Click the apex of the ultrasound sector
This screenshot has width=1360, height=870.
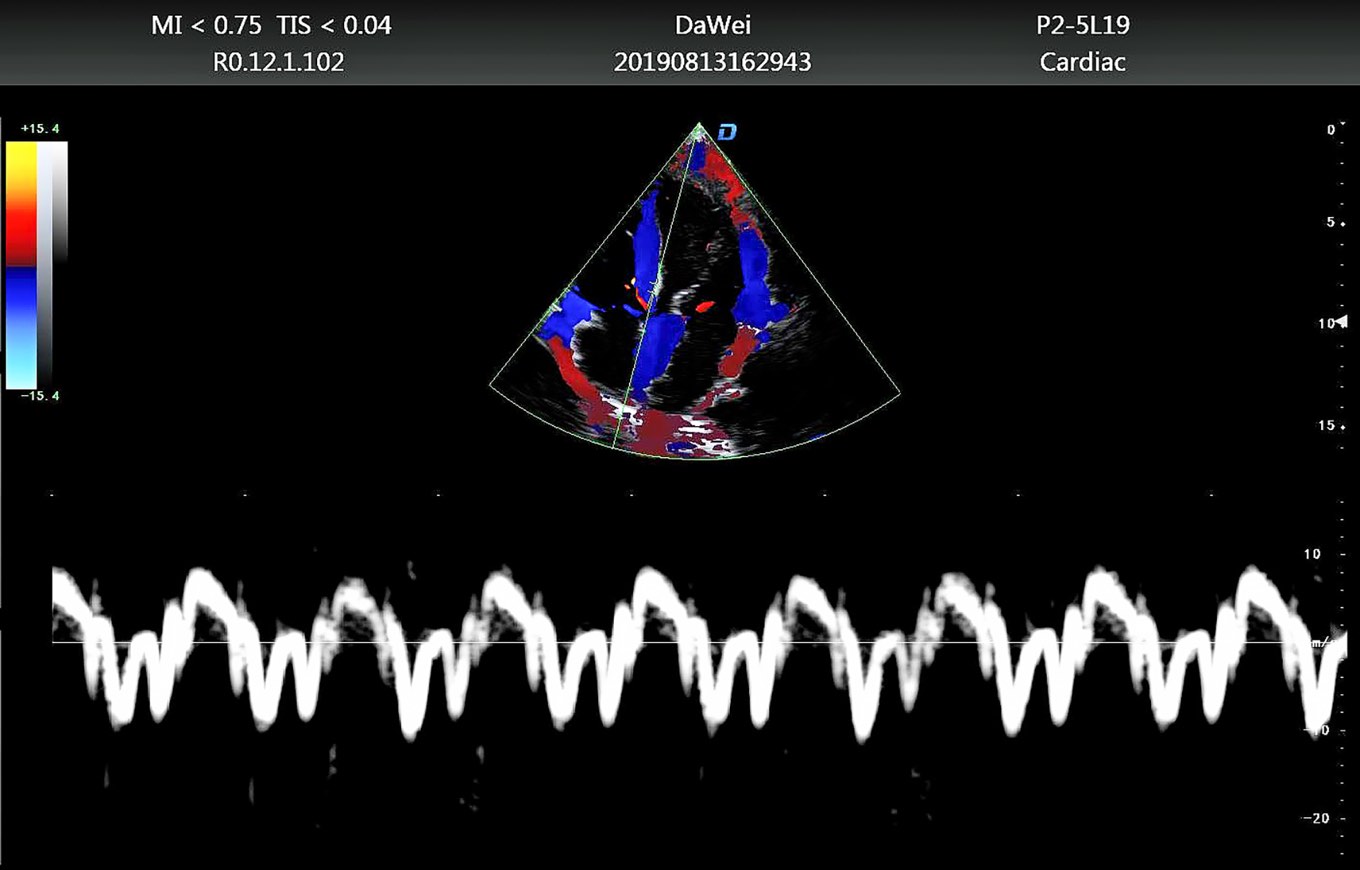[699, 125]
